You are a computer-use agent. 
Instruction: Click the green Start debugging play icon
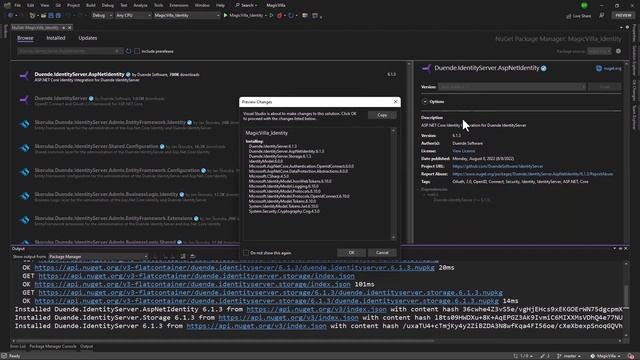[225, 16]
